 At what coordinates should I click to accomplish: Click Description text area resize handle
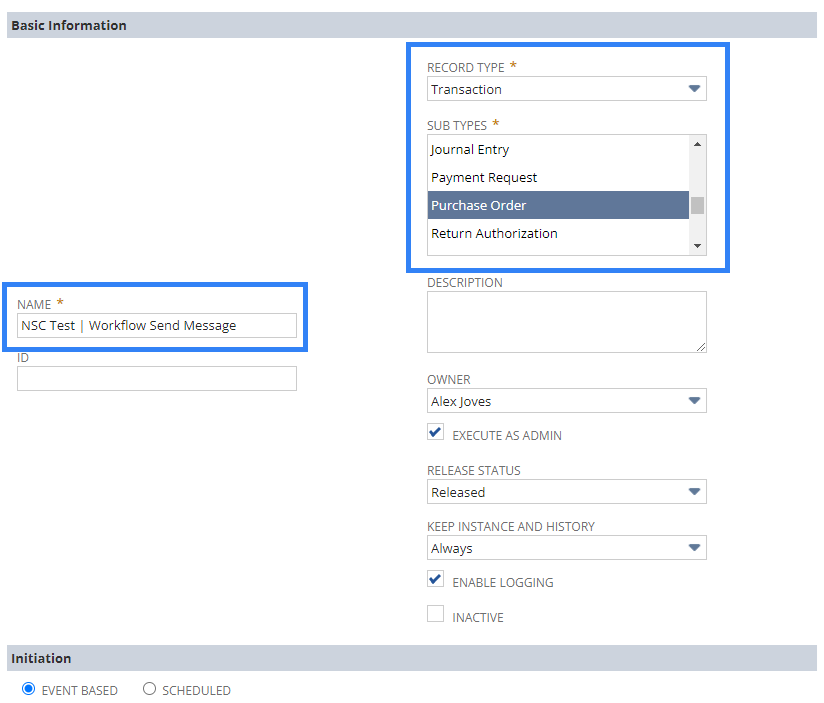pos(701,347)
